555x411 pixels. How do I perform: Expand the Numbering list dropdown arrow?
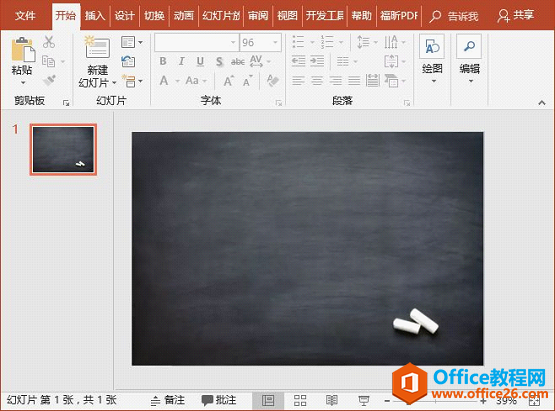(x=341, y=42)
